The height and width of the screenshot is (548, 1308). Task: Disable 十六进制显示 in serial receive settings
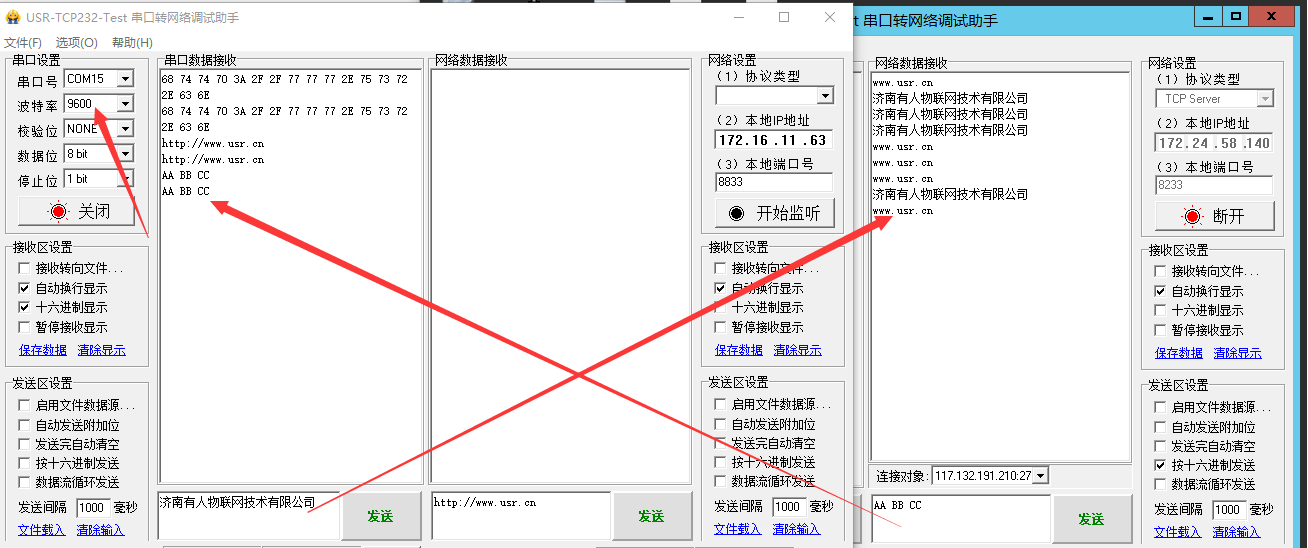pos(24,307)
